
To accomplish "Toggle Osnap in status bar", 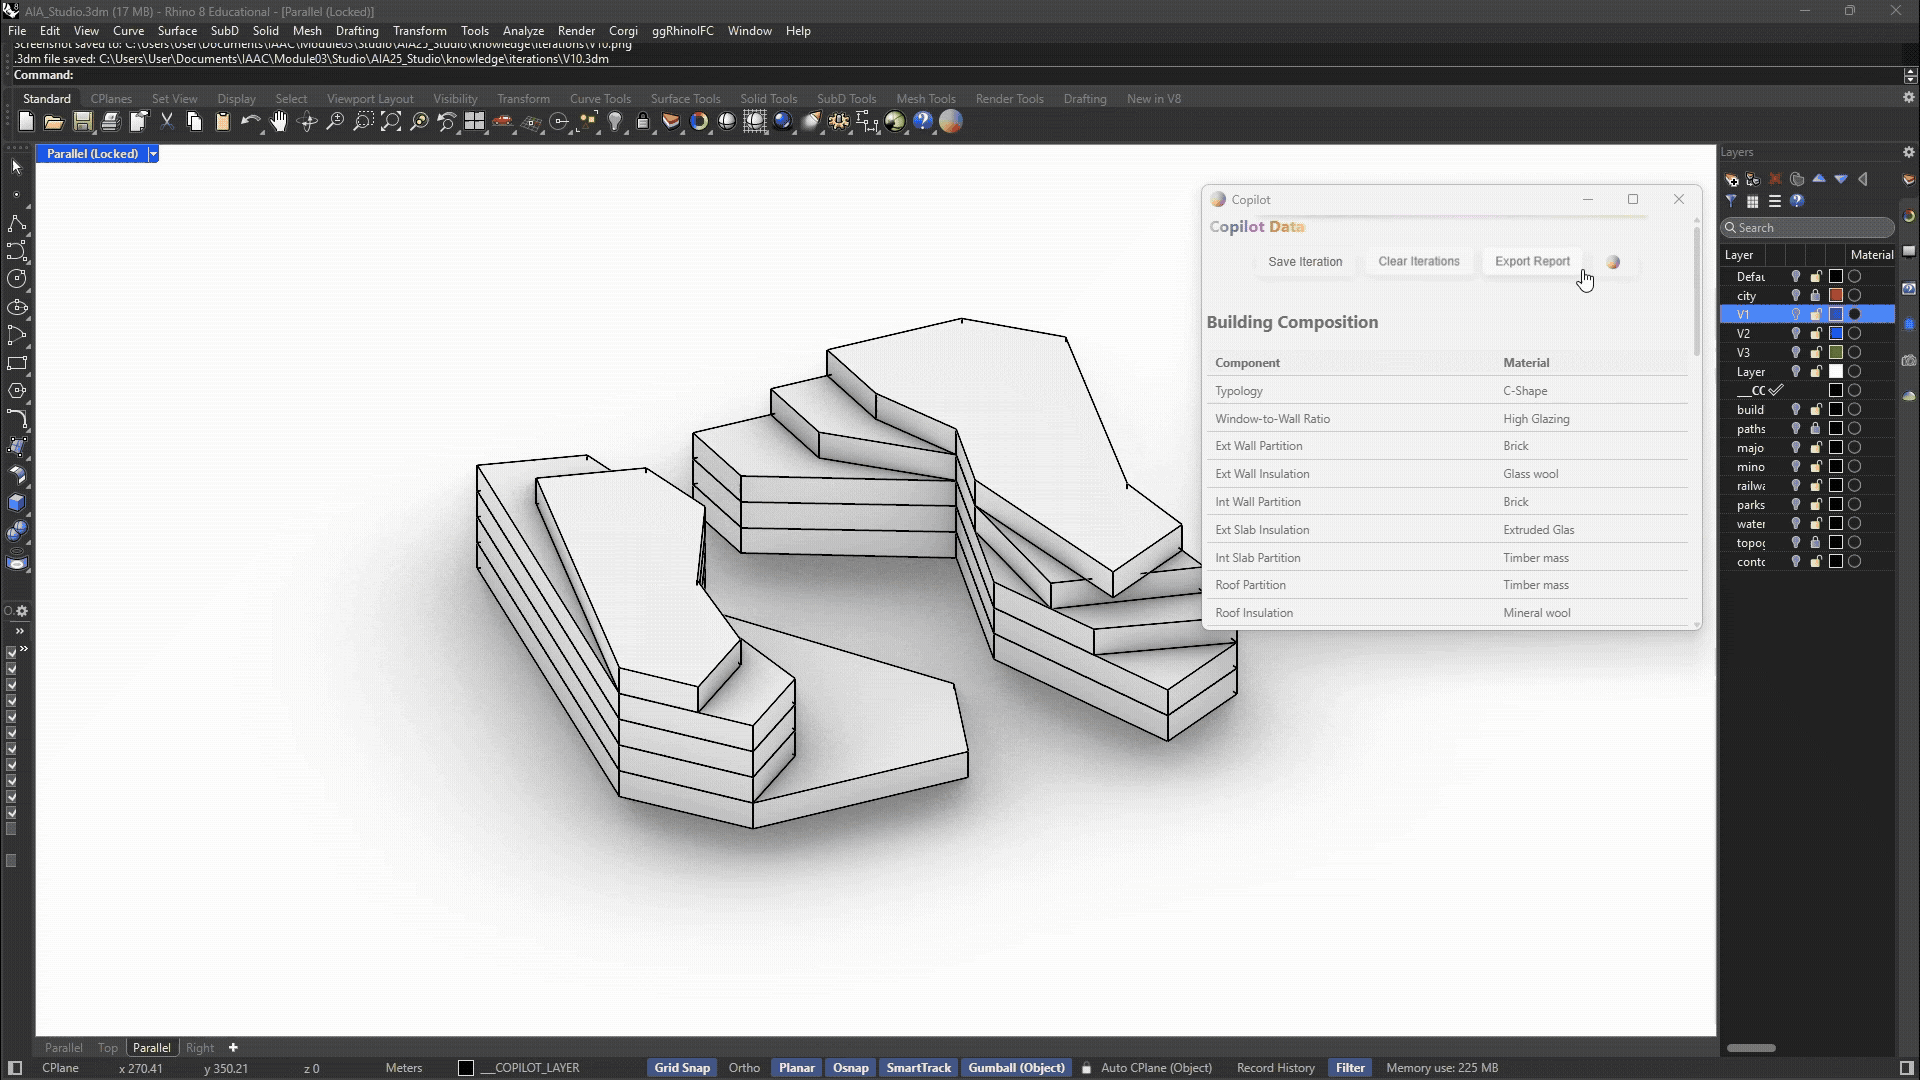I will tap(851, 1068).
